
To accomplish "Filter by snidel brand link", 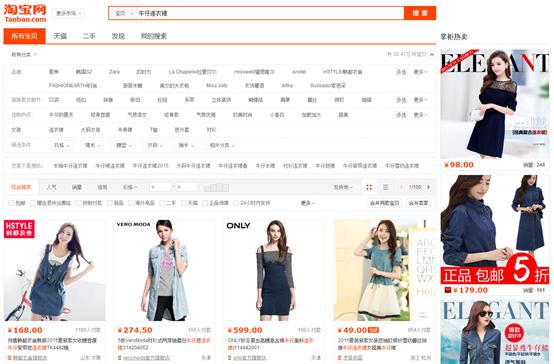I will (299, 72).
